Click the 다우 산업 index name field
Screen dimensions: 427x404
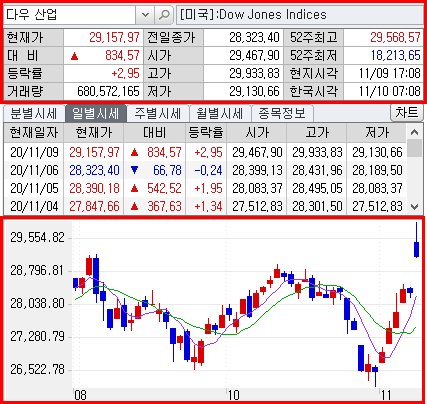coord(70,15)
